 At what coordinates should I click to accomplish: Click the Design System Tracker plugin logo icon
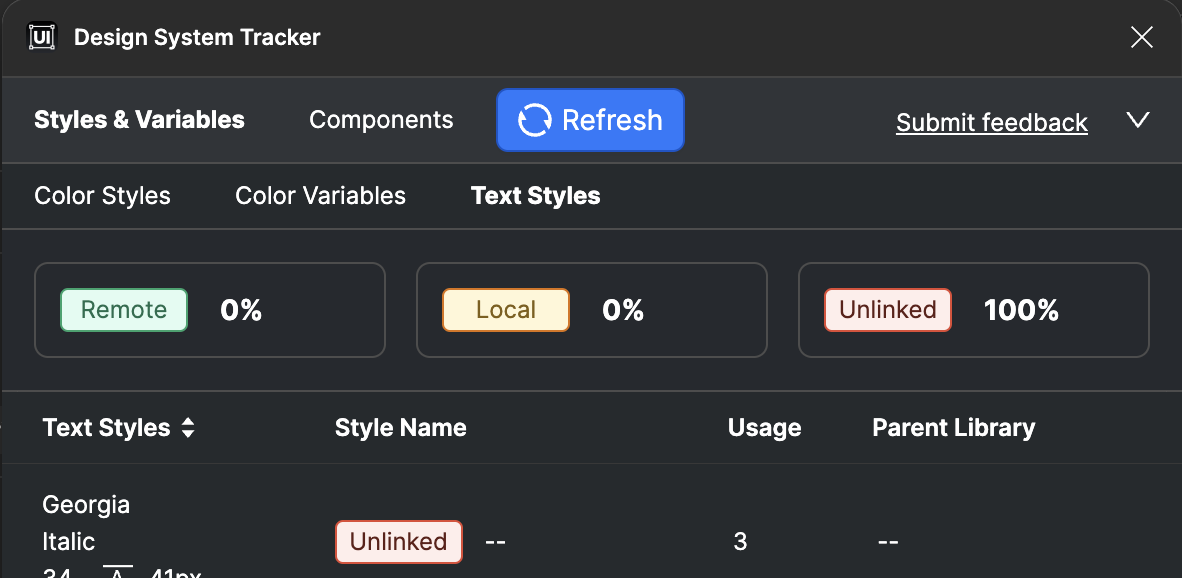[x=42, y=37]
